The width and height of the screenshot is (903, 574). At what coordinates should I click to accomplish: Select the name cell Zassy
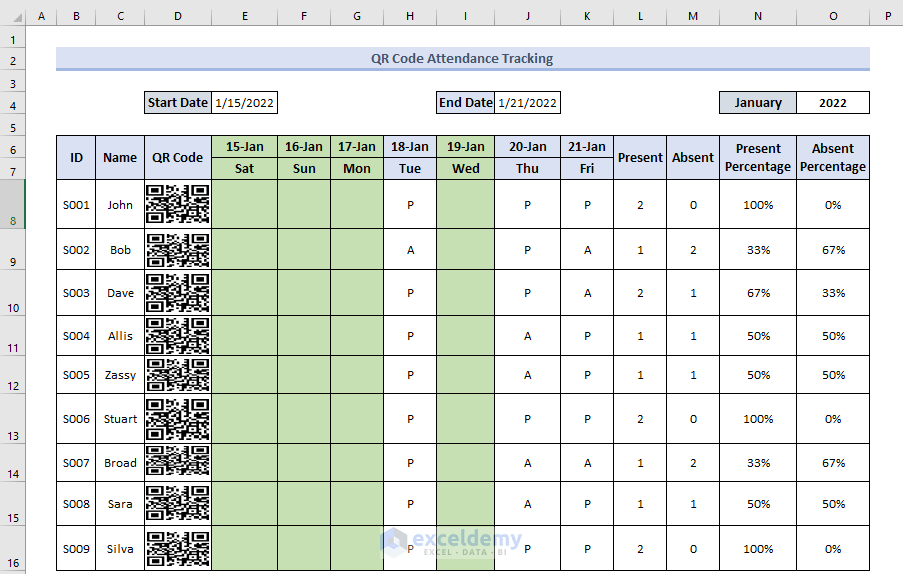[x=120, y=375]
